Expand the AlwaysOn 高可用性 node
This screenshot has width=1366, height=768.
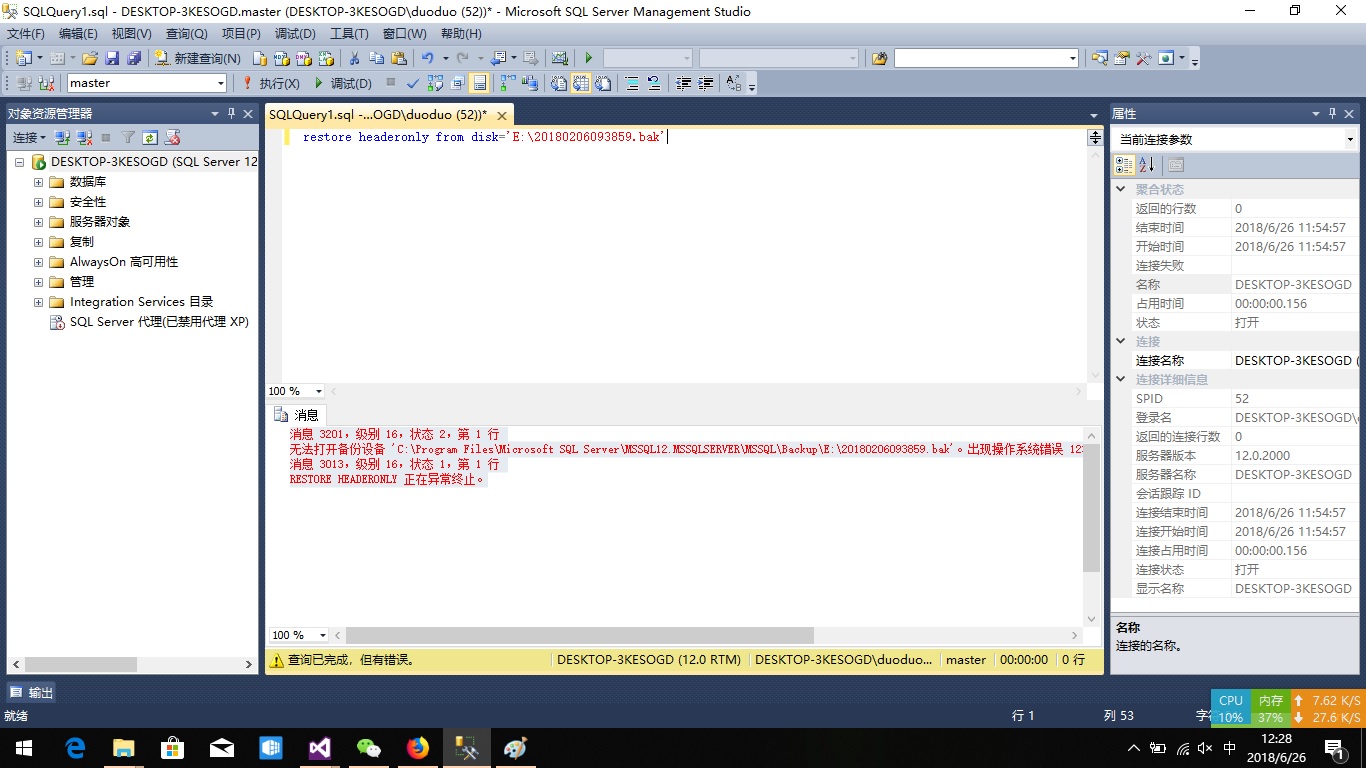click(x=38, y=262)
